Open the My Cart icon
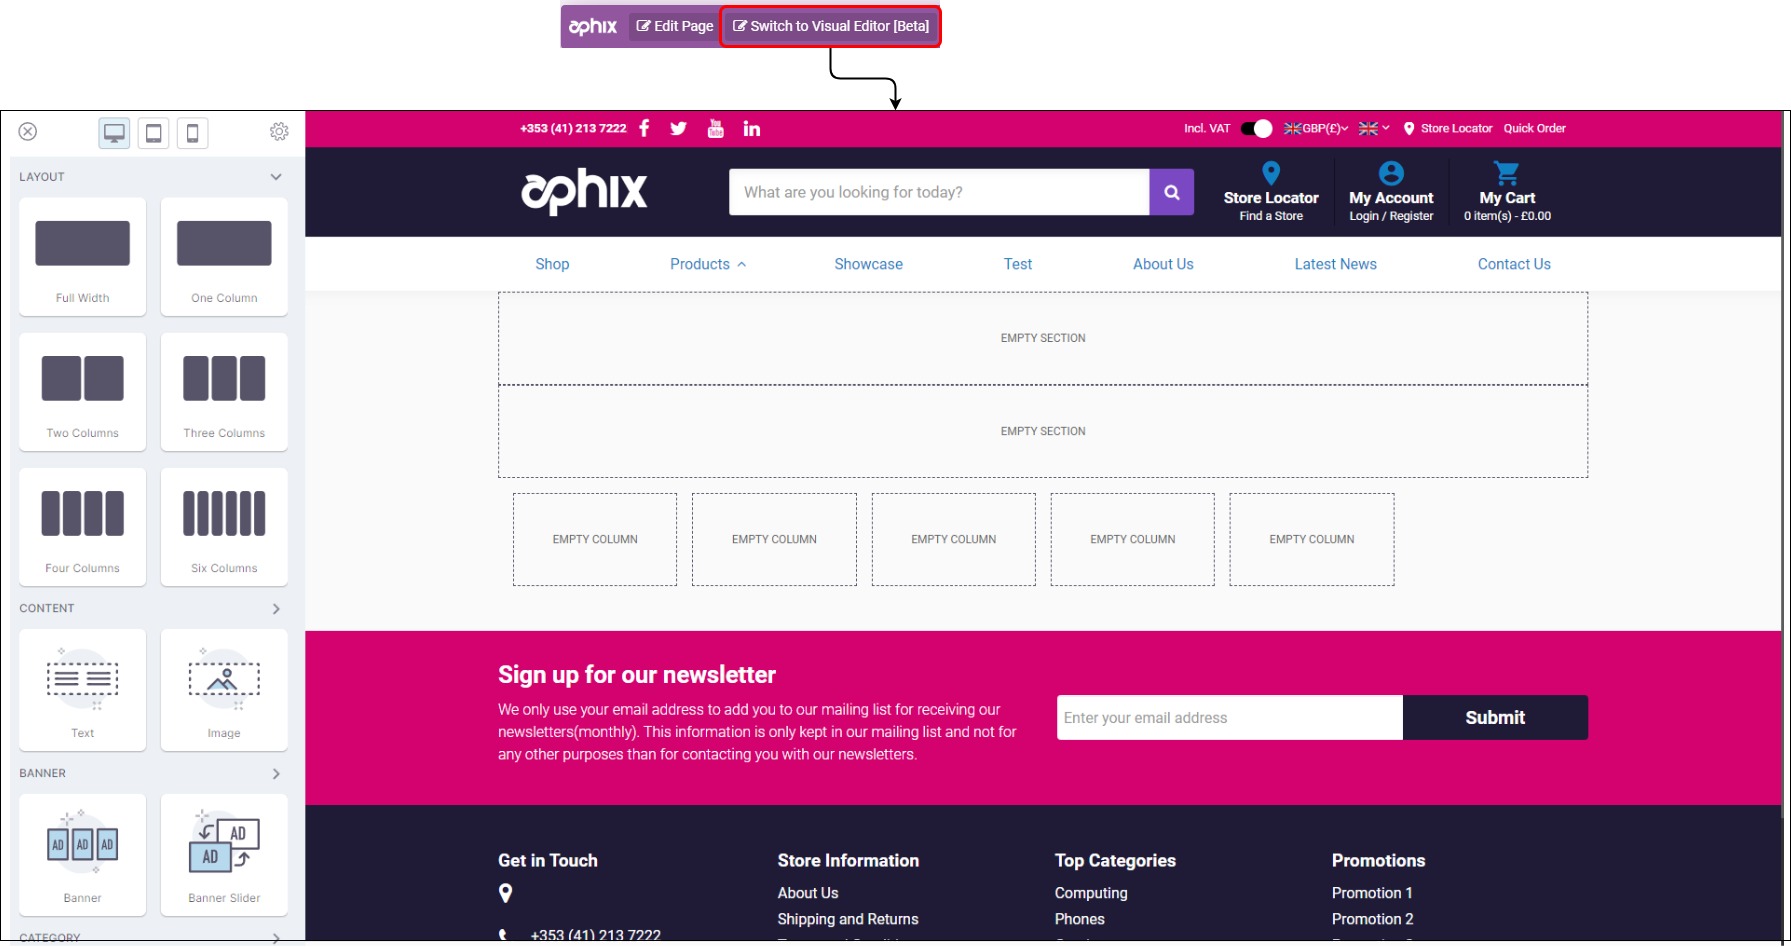 tap(1506, 174)
